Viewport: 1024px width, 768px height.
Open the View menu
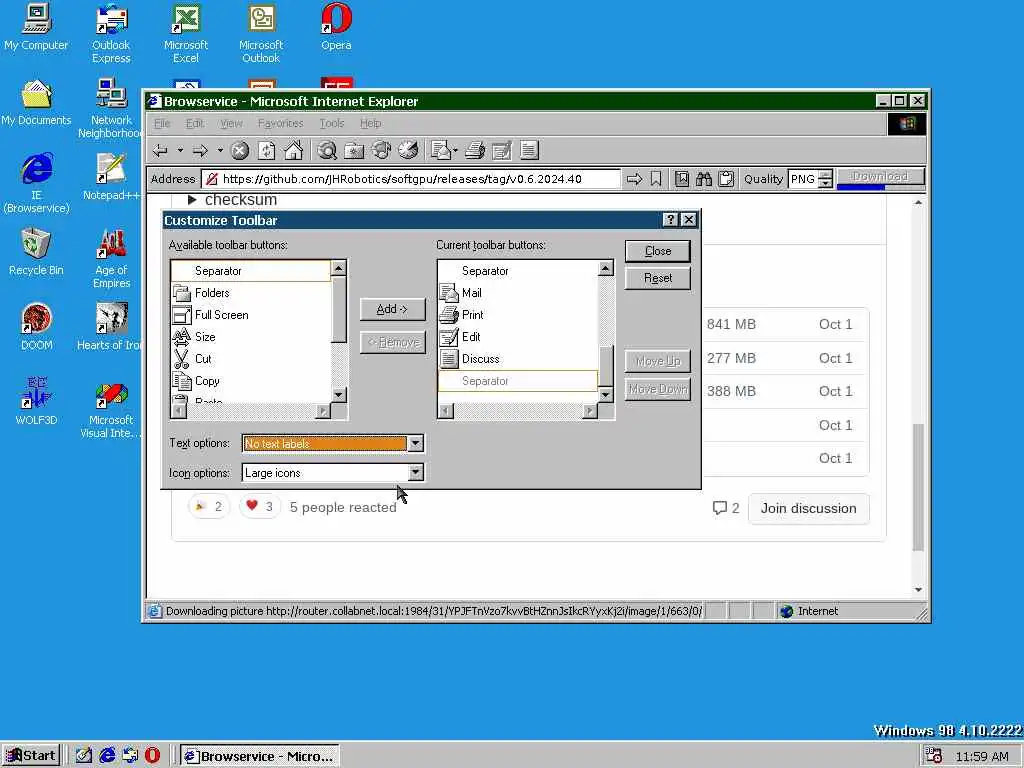pyautogui.click(x=231, y=123)
